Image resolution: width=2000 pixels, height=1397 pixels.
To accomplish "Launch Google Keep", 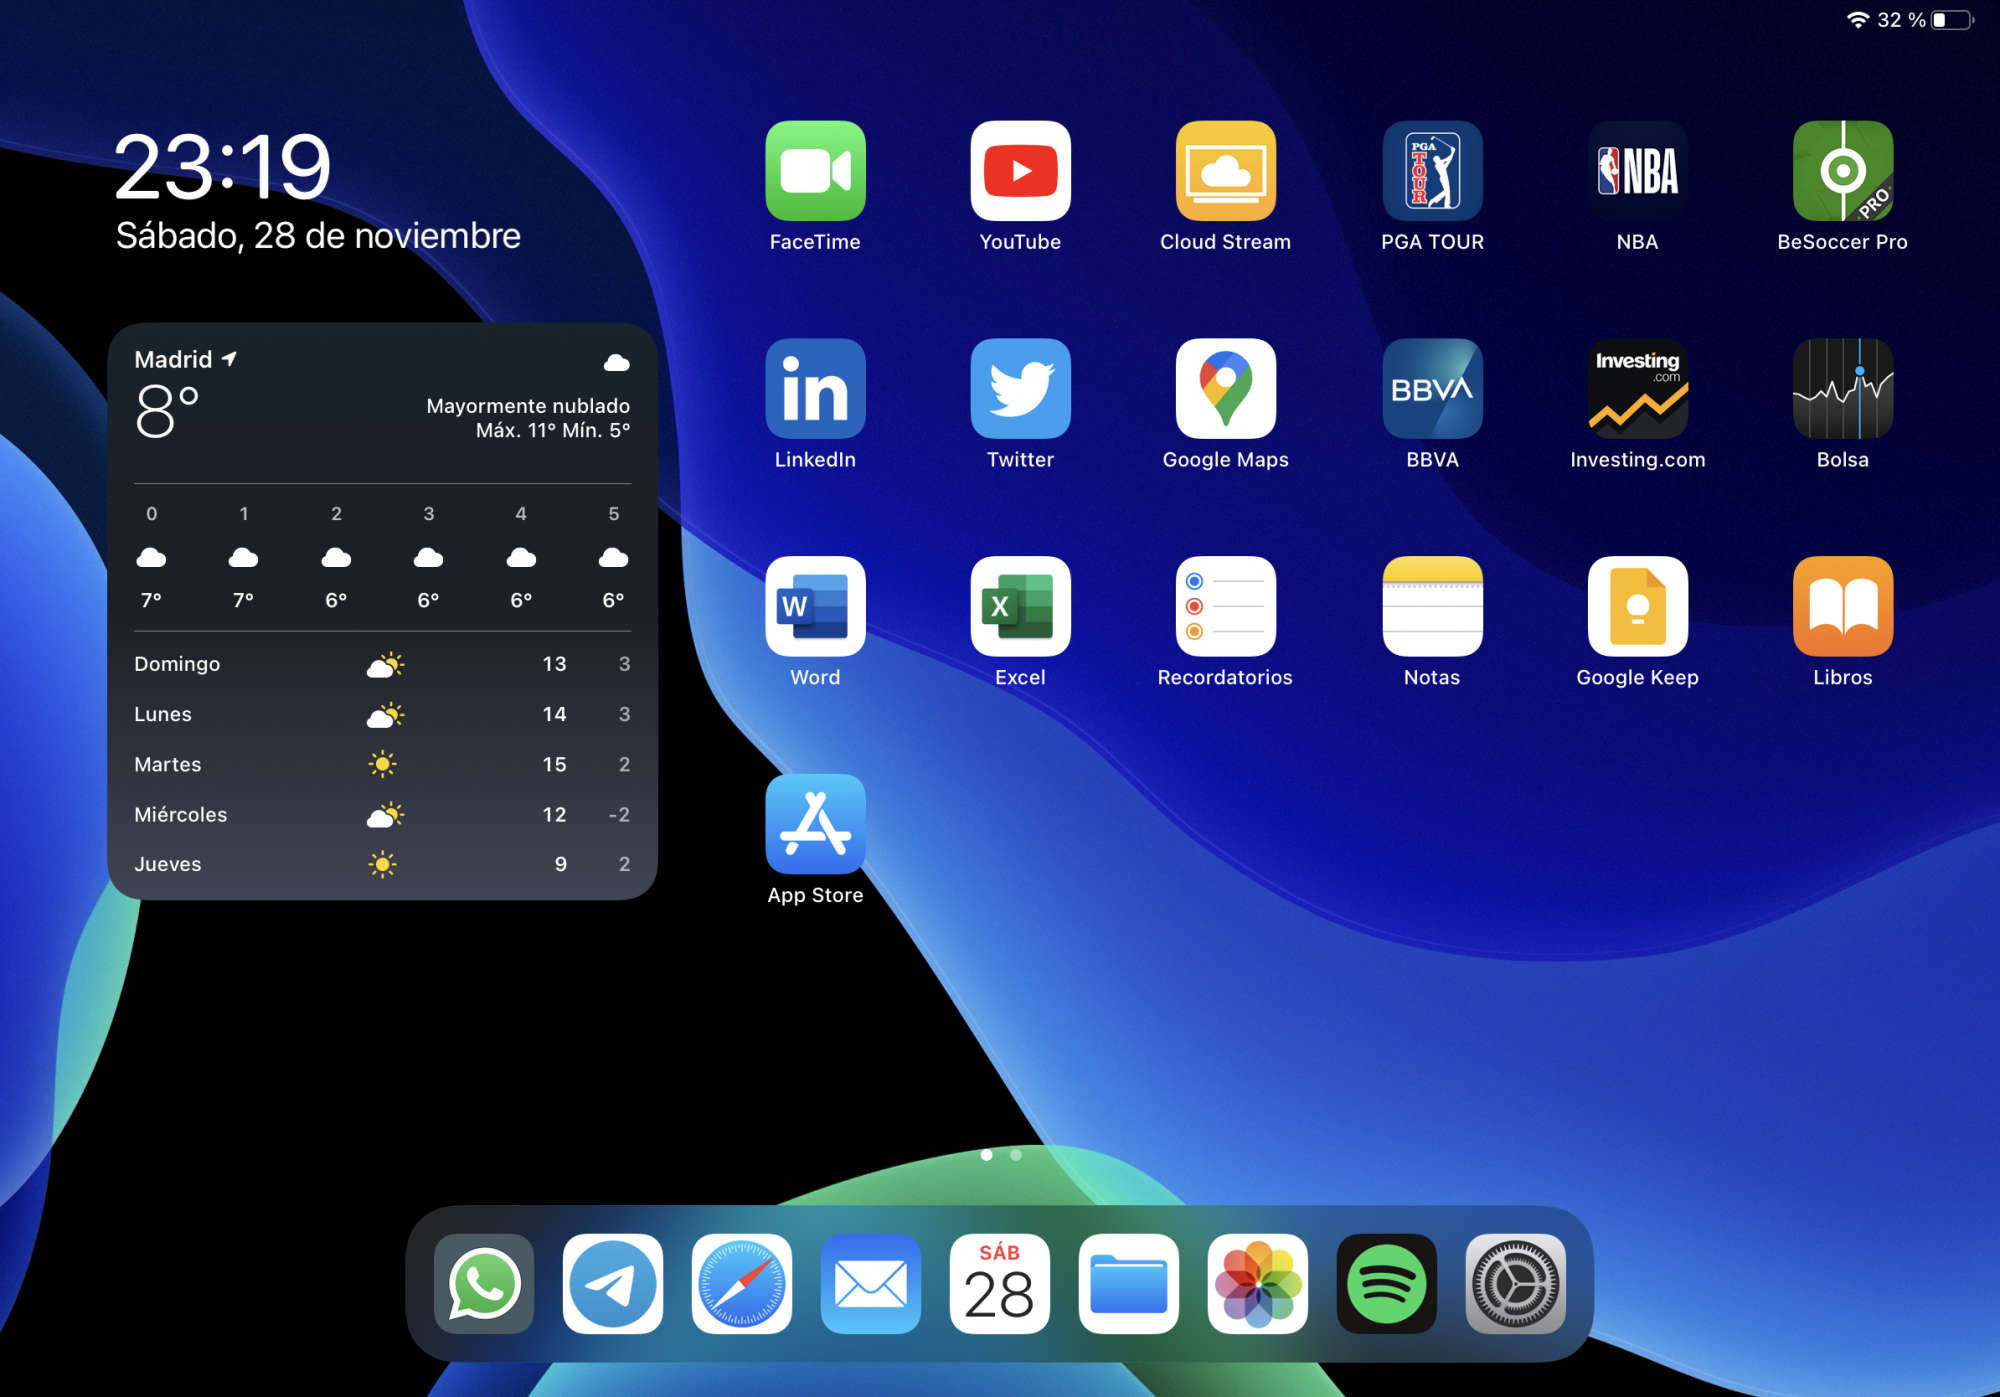I will pos(1637,606).
